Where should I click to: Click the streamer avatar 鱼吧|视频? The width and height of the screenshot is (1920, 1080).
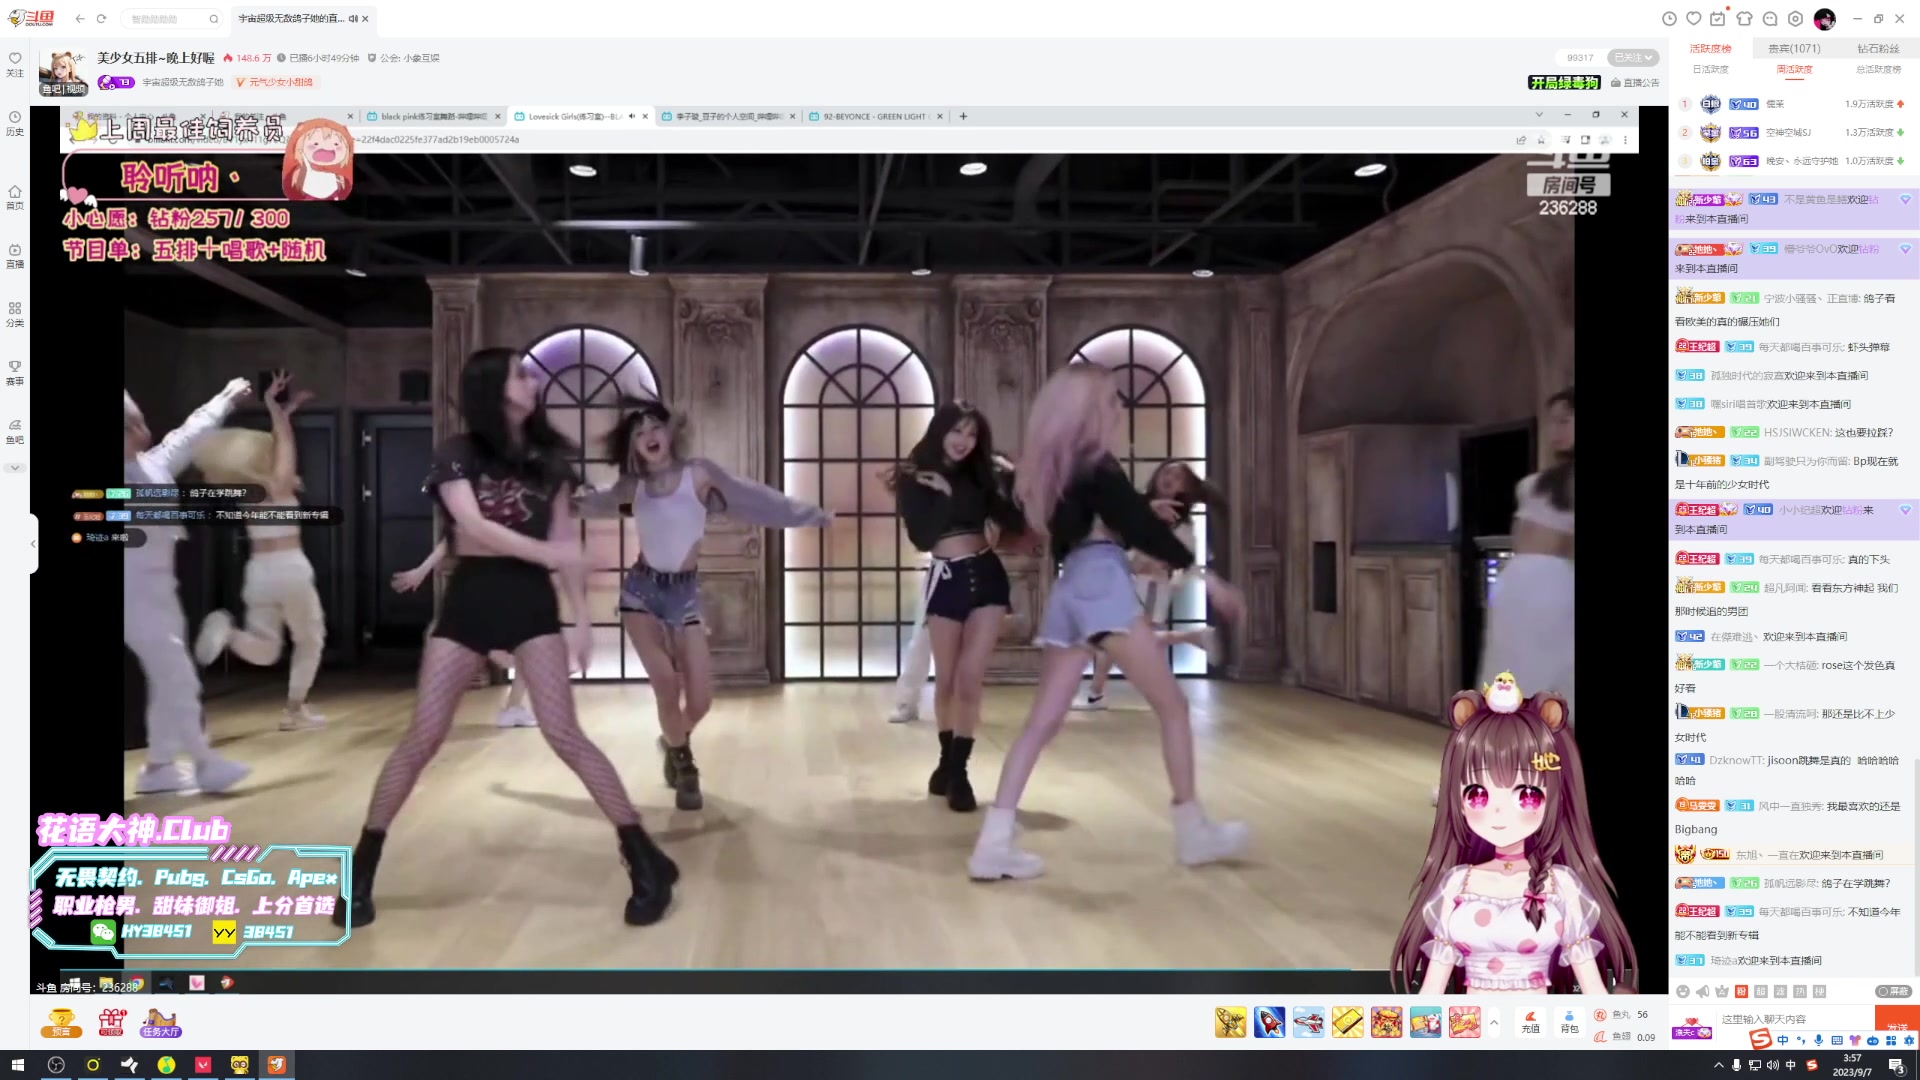pyautogui.click(x=64, y=72)
